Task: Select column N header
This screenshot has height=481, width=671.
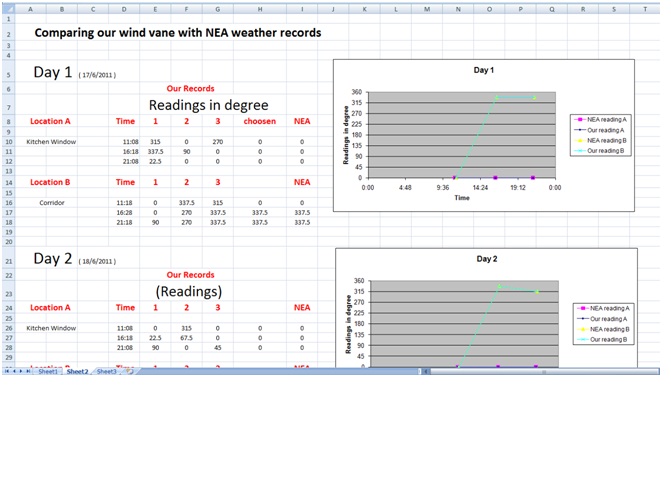Action: [x=458, y=9]
